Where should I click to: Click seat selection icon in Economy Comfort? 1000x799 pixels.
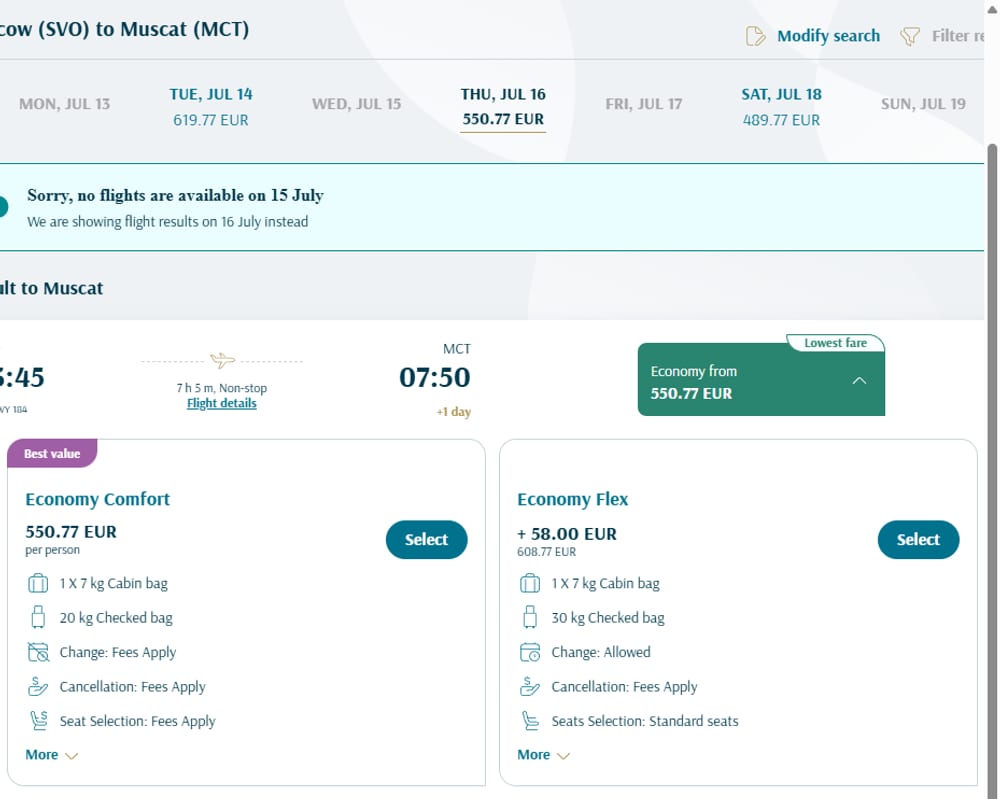pos(38,721)
